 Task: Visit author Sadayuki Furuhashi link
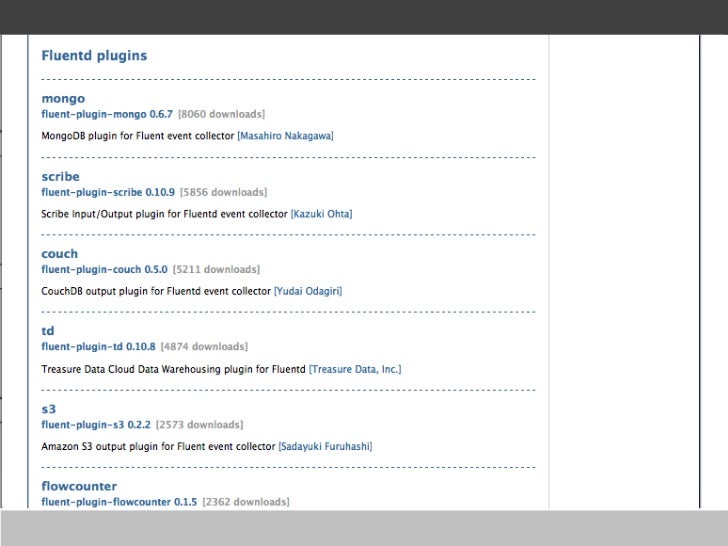[325, 447]
